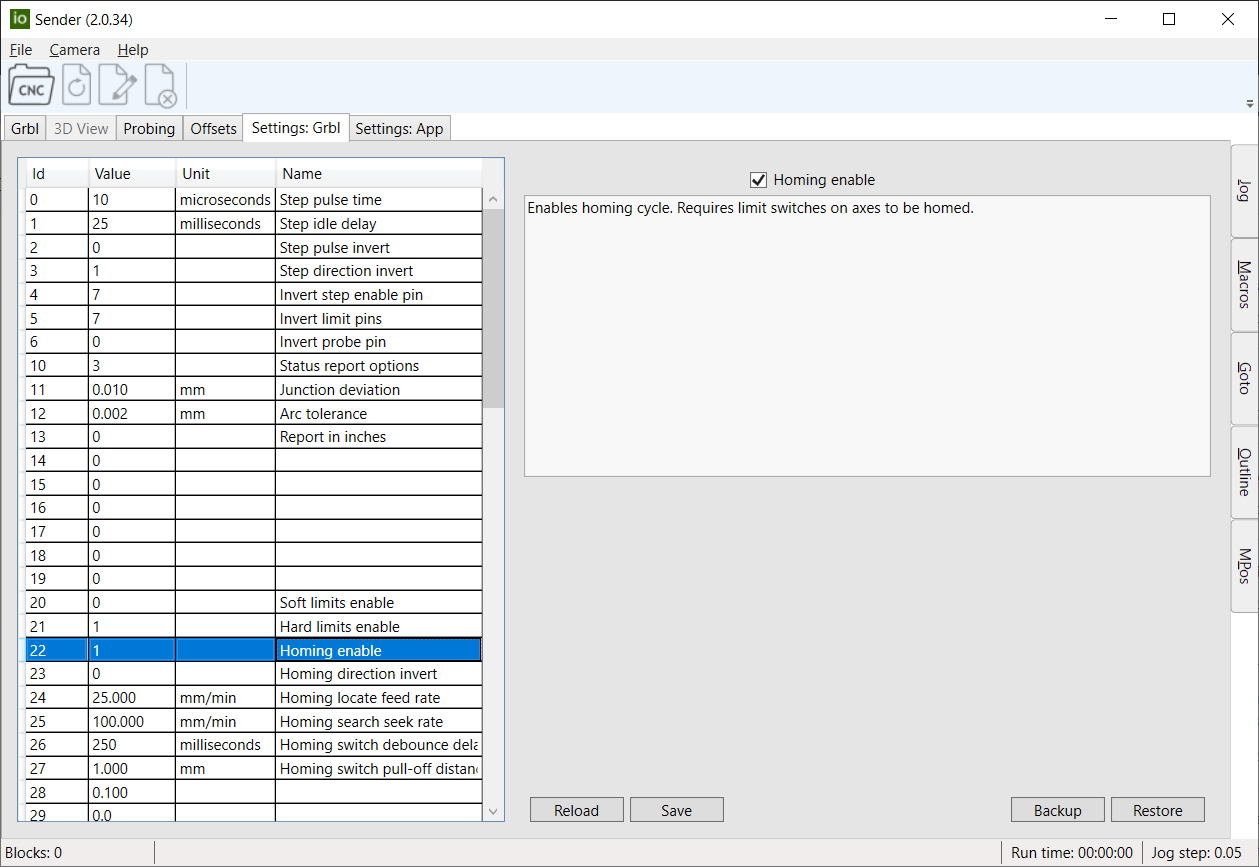Click the Save button

676,810
